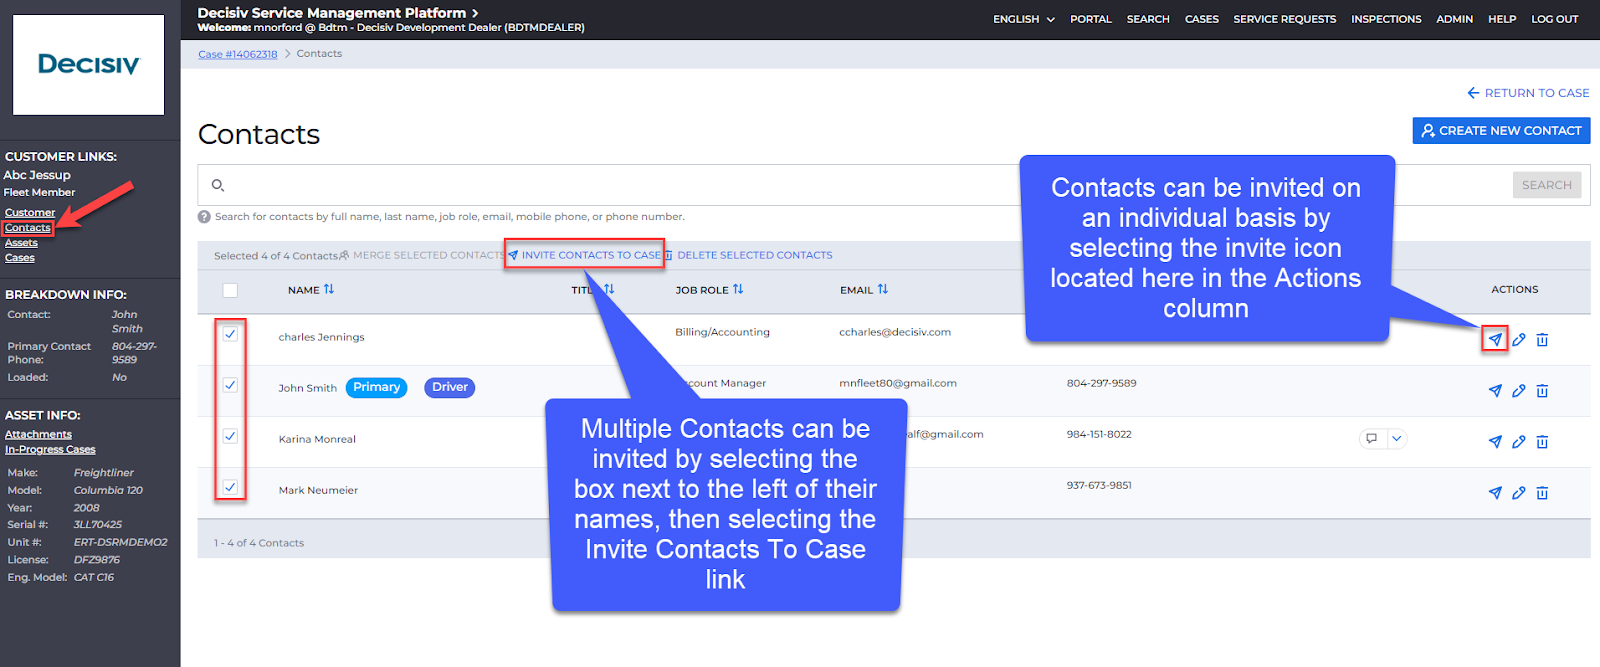This screenshot has width=1600, height=667.
Task: Click edit pencil icon for John Smith
Action: 1518,391
